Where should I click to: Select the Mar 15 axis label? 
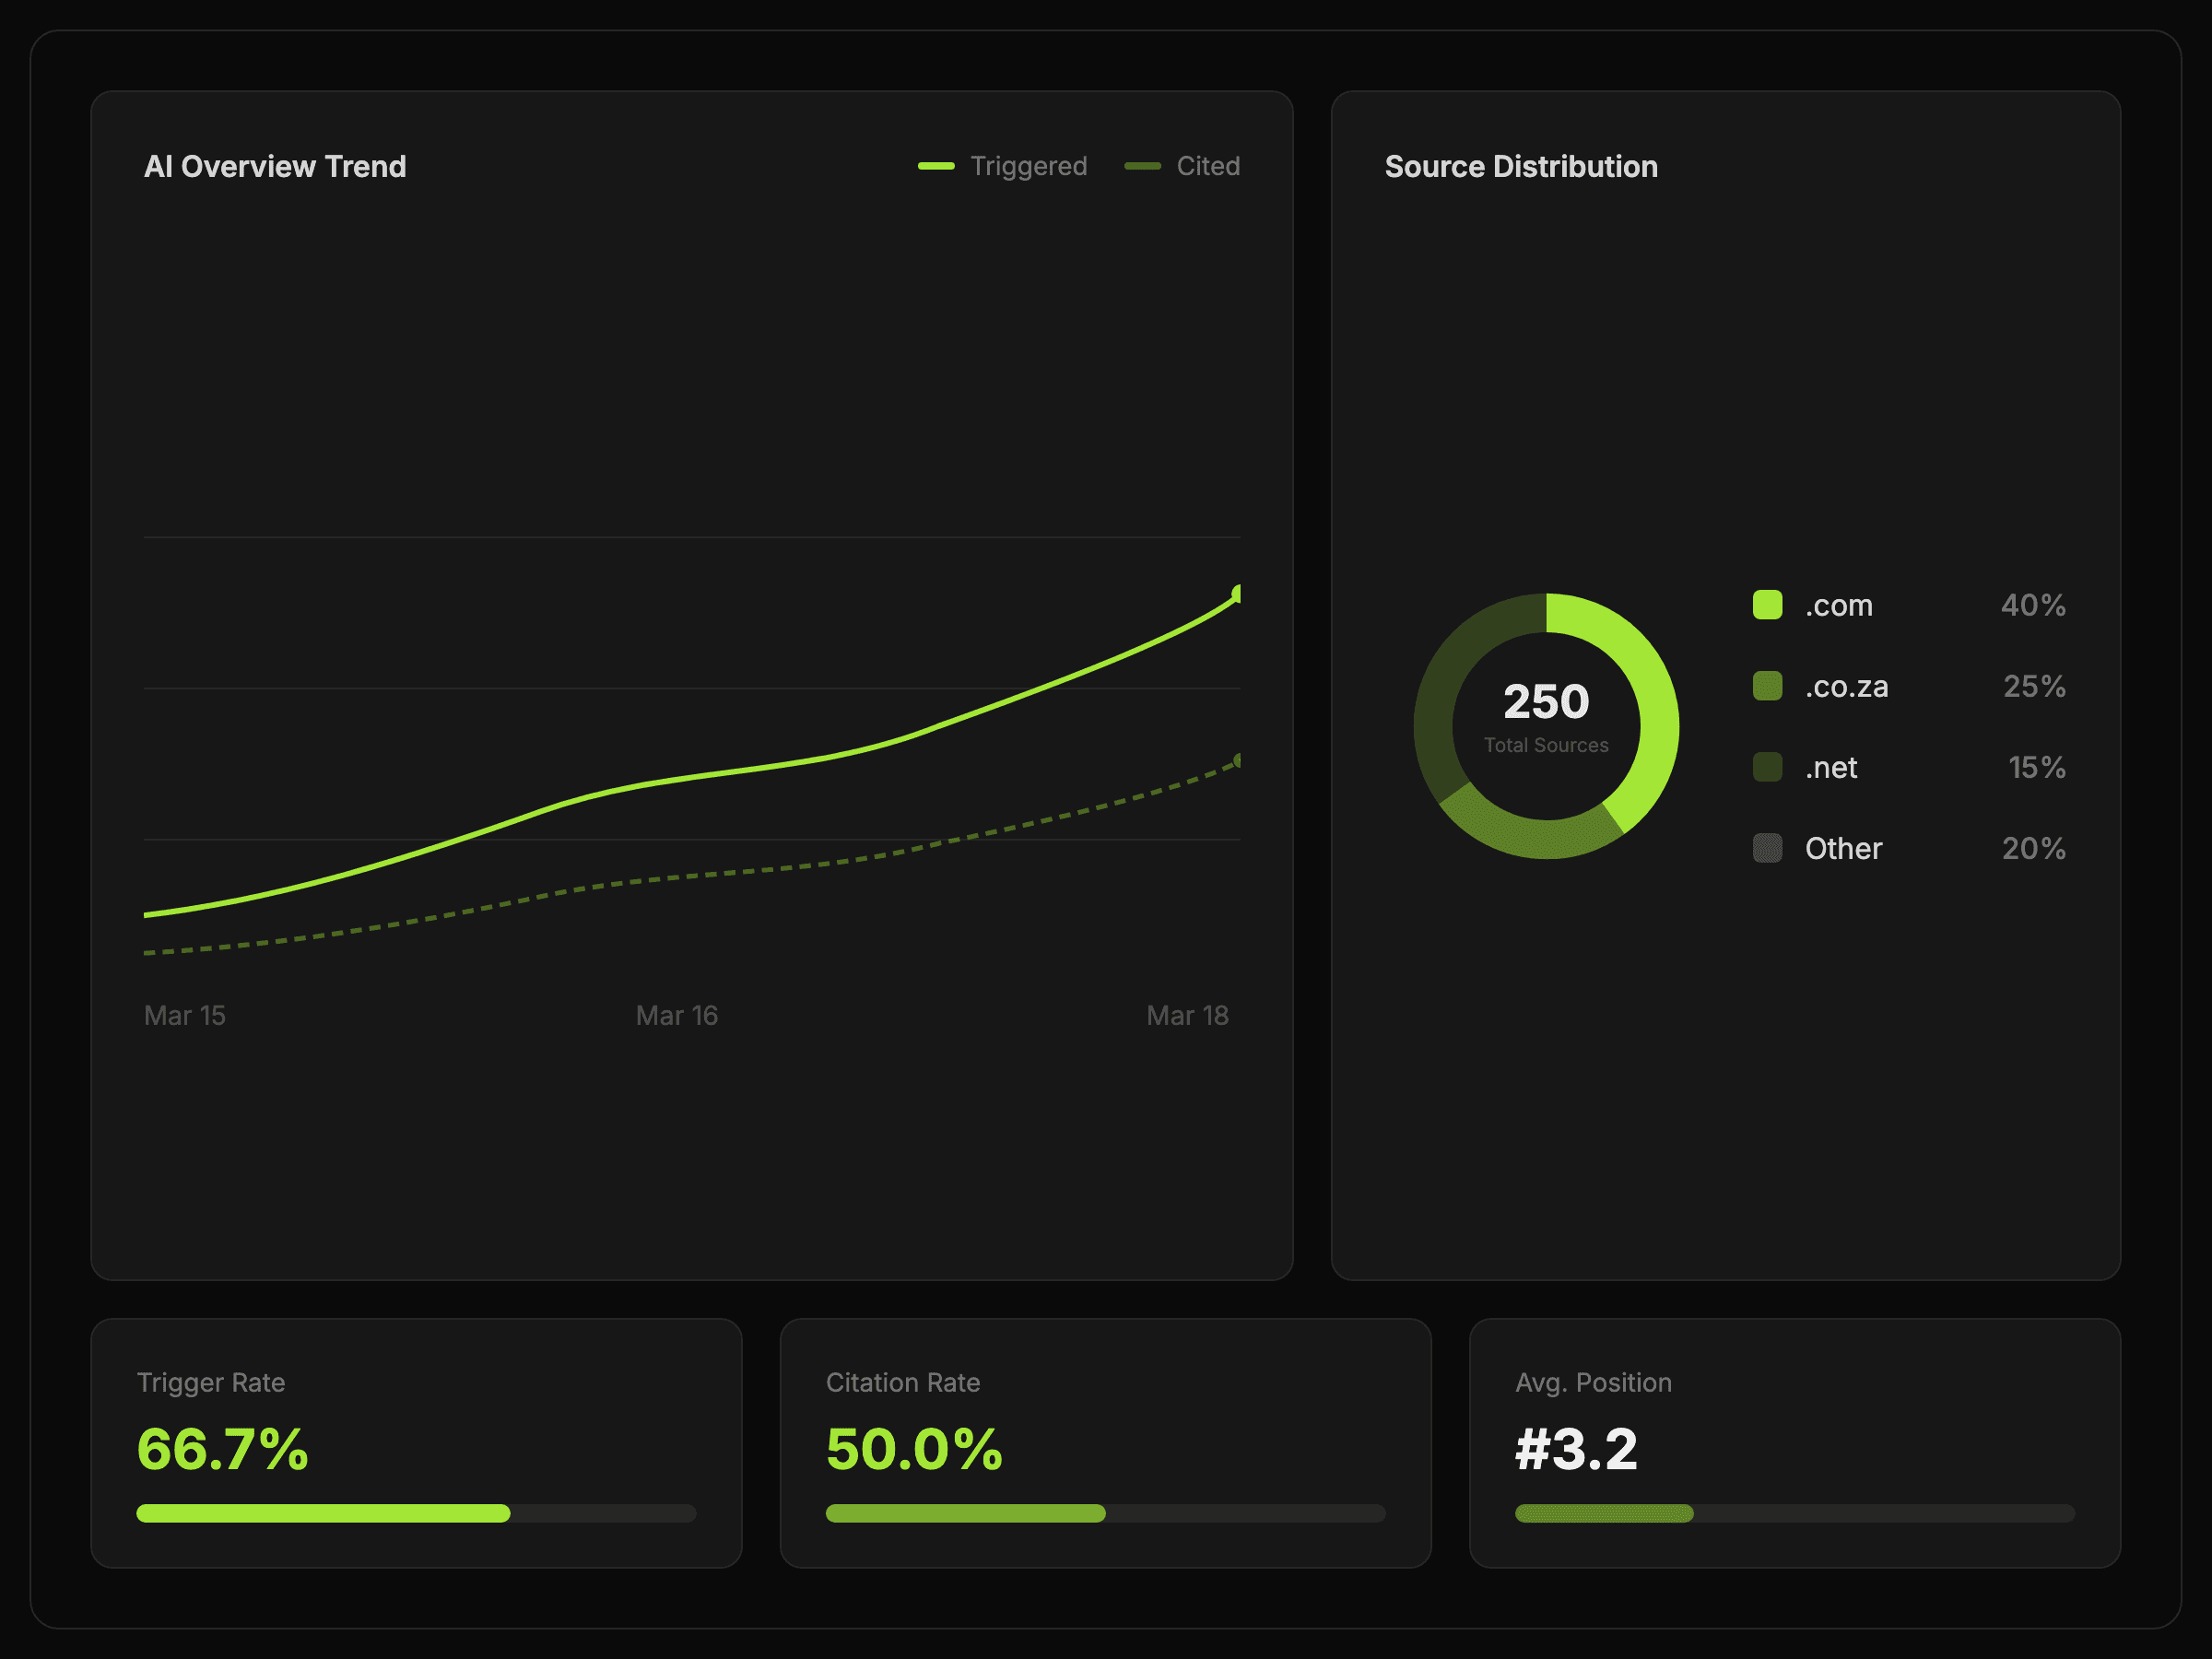185,1016
